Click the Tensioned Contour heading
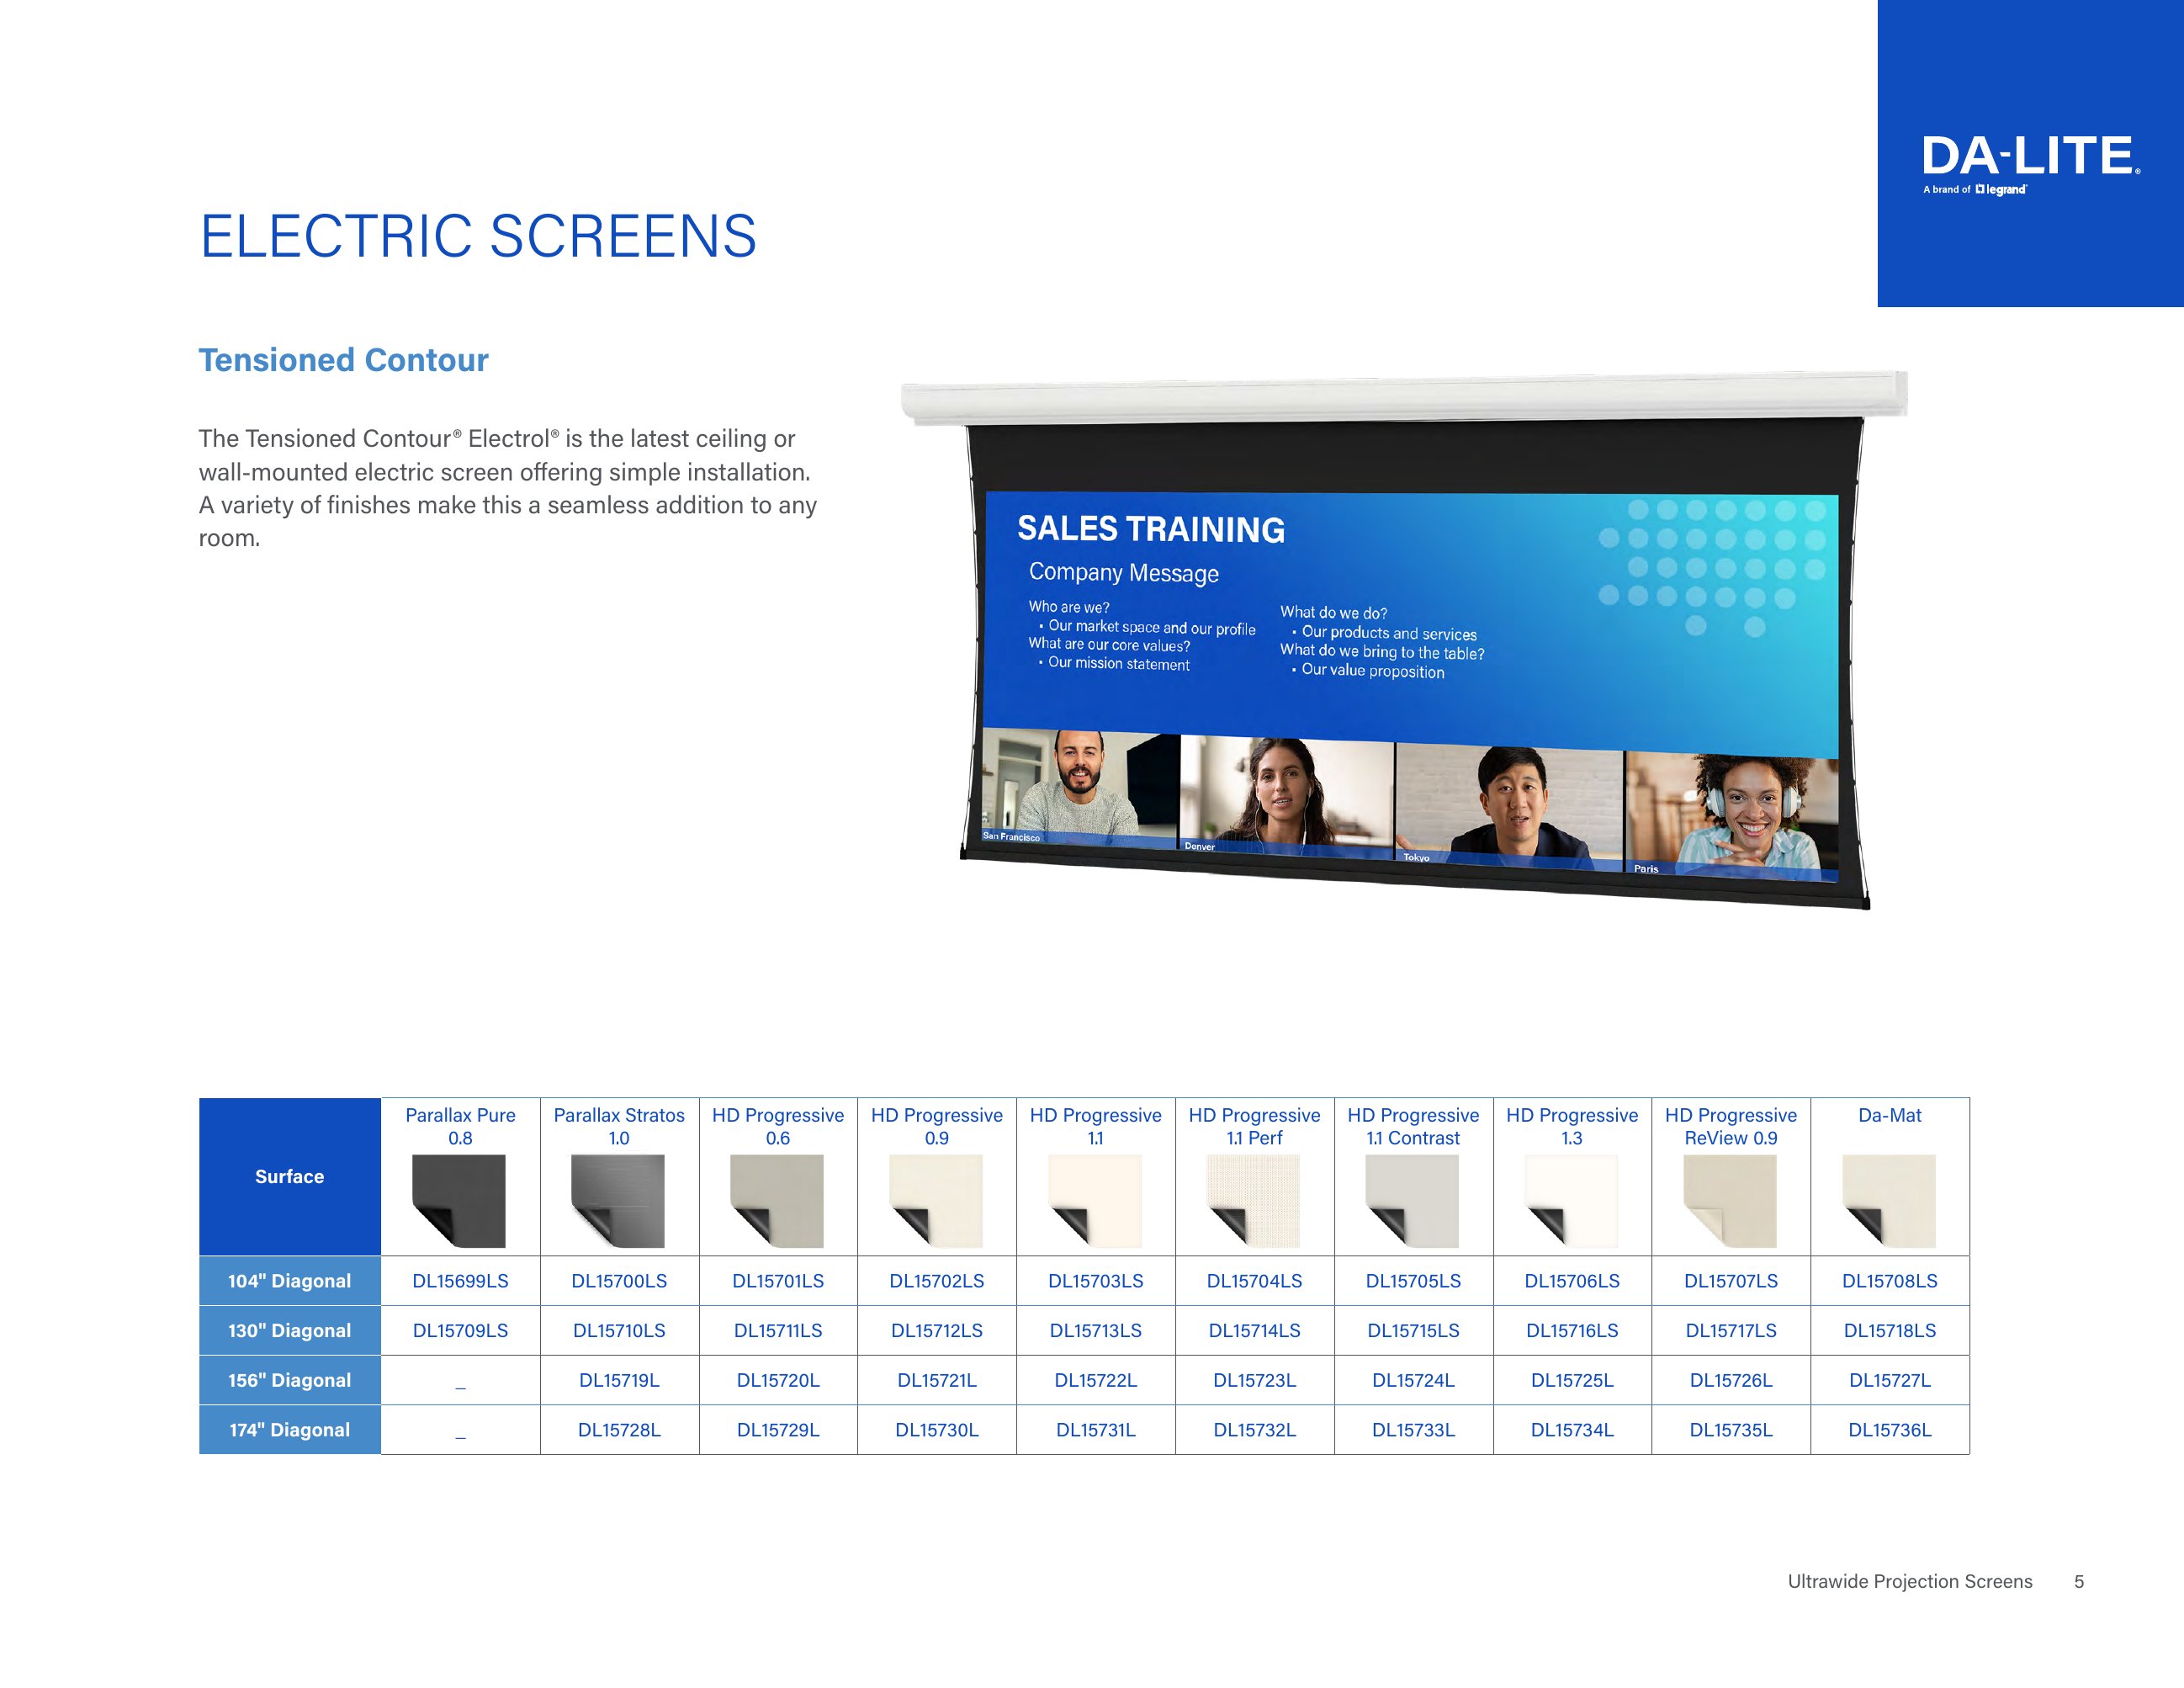This screenshot has width=2184, height=1688. [344, 361]
